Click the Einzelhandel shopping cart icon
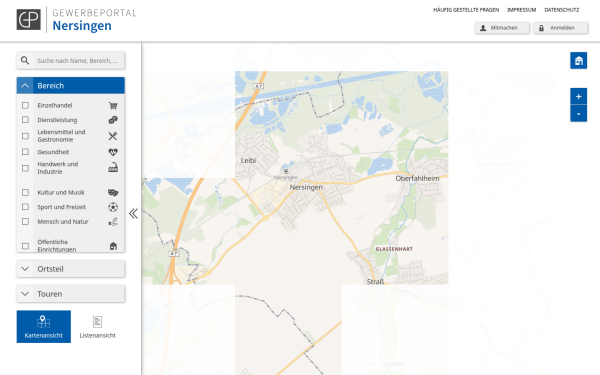Screen dimensions: 600x375 coord(113,106)
